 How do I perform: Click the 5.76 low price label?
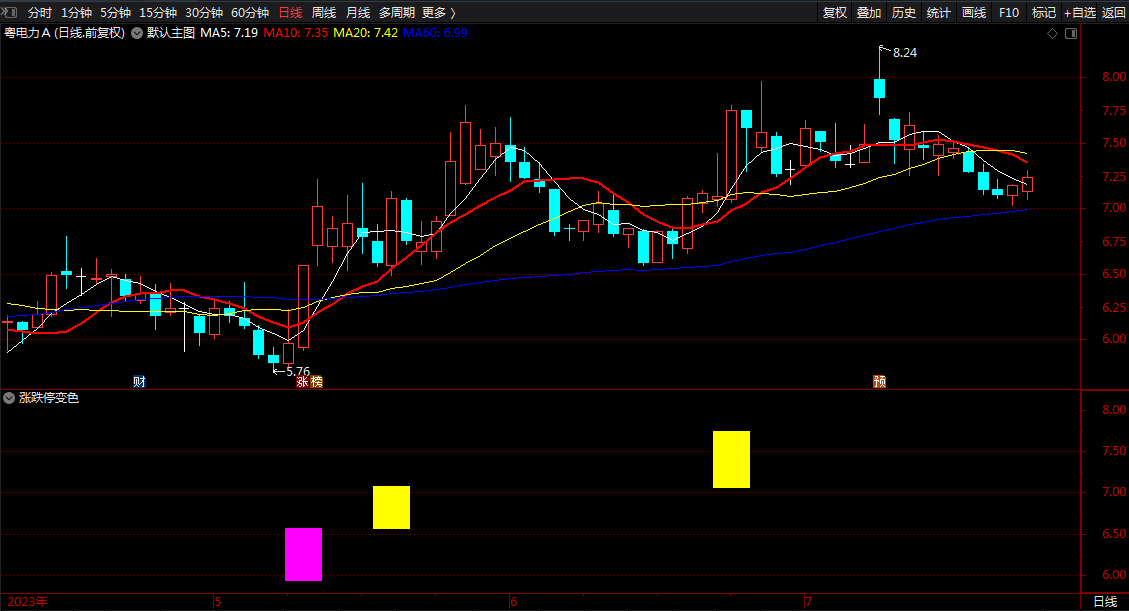tap(297, 371)
